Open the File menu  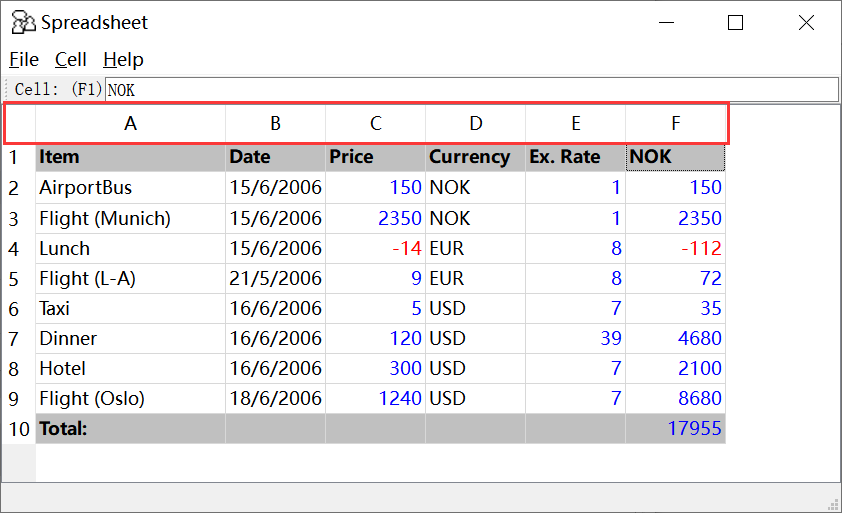click(x=24, y=60)
